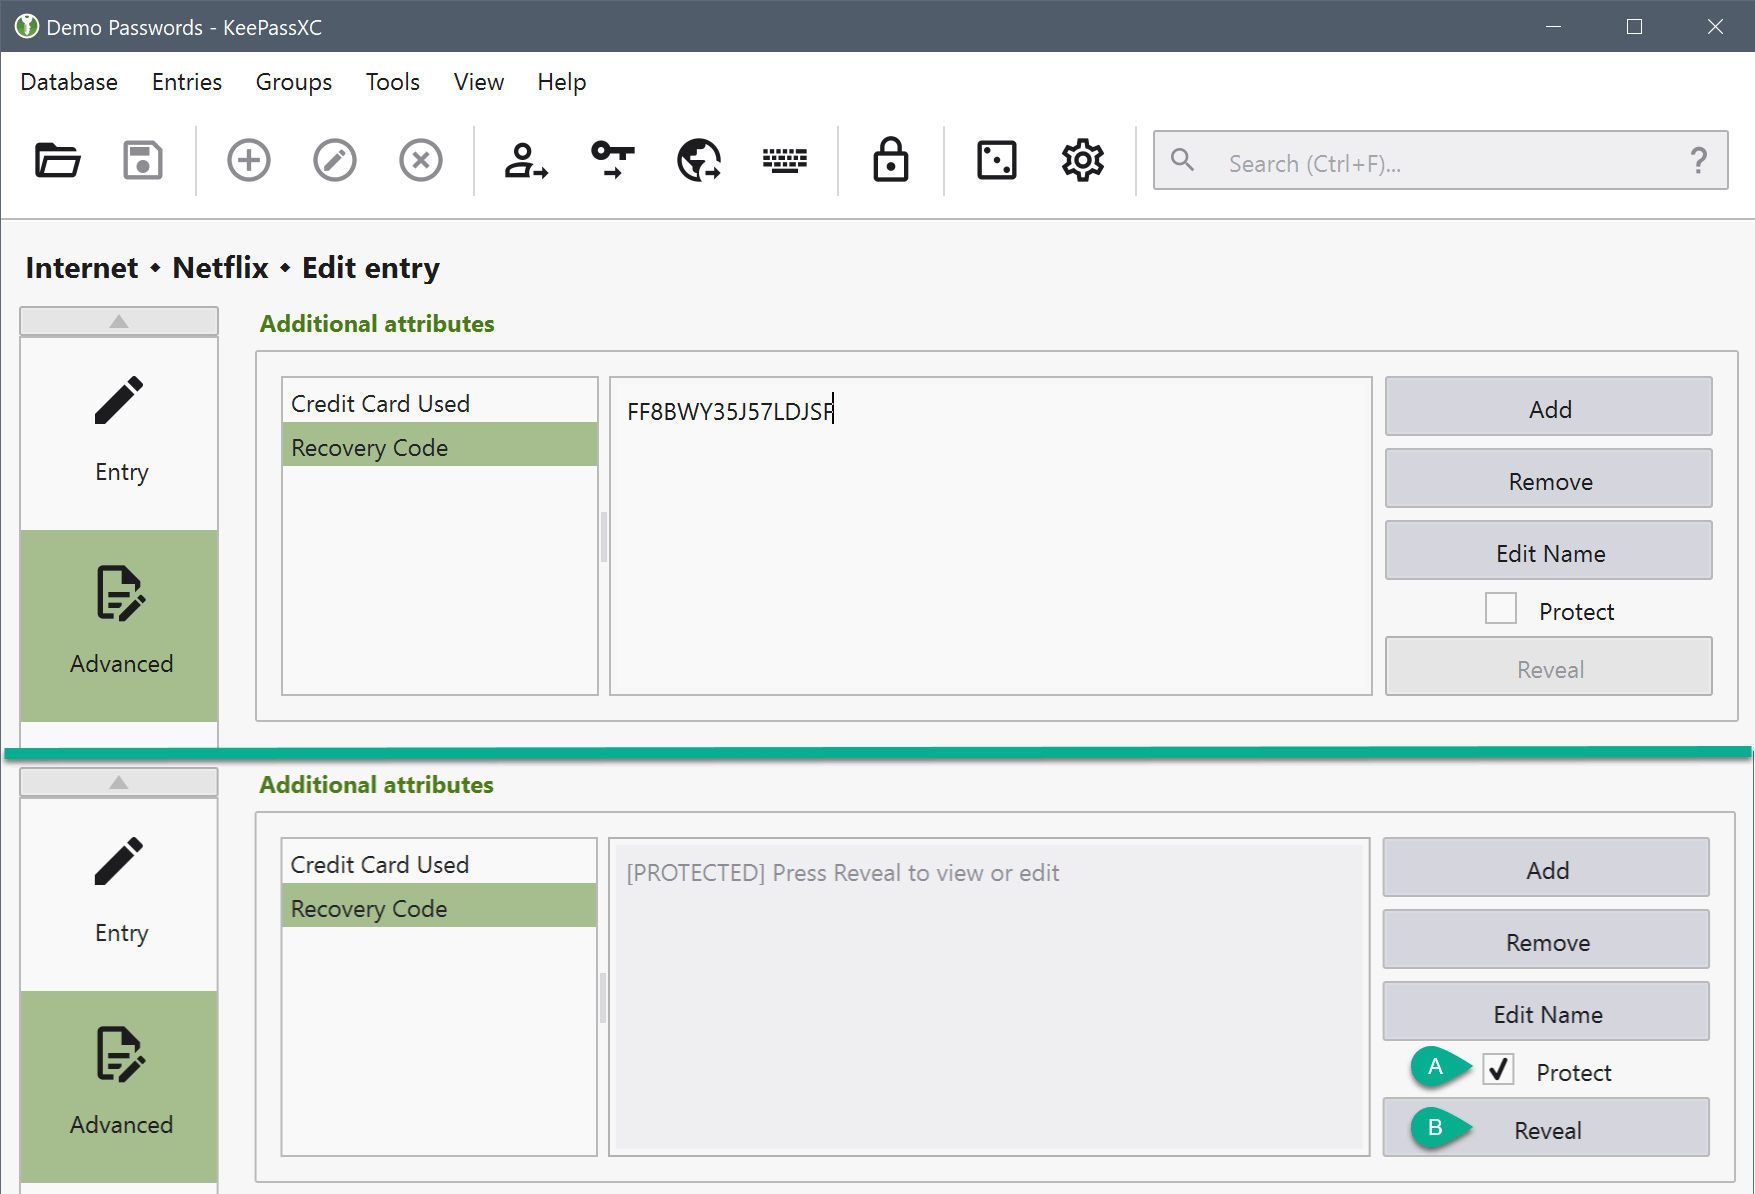Uncheck the checked Protect checkbox
Screen dimensions: 1755x1194
[1498, 1070]
